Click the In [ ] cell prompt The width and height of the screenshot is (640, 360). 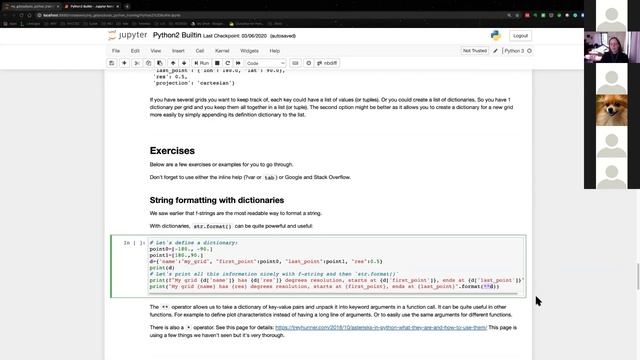pos(134,243)
